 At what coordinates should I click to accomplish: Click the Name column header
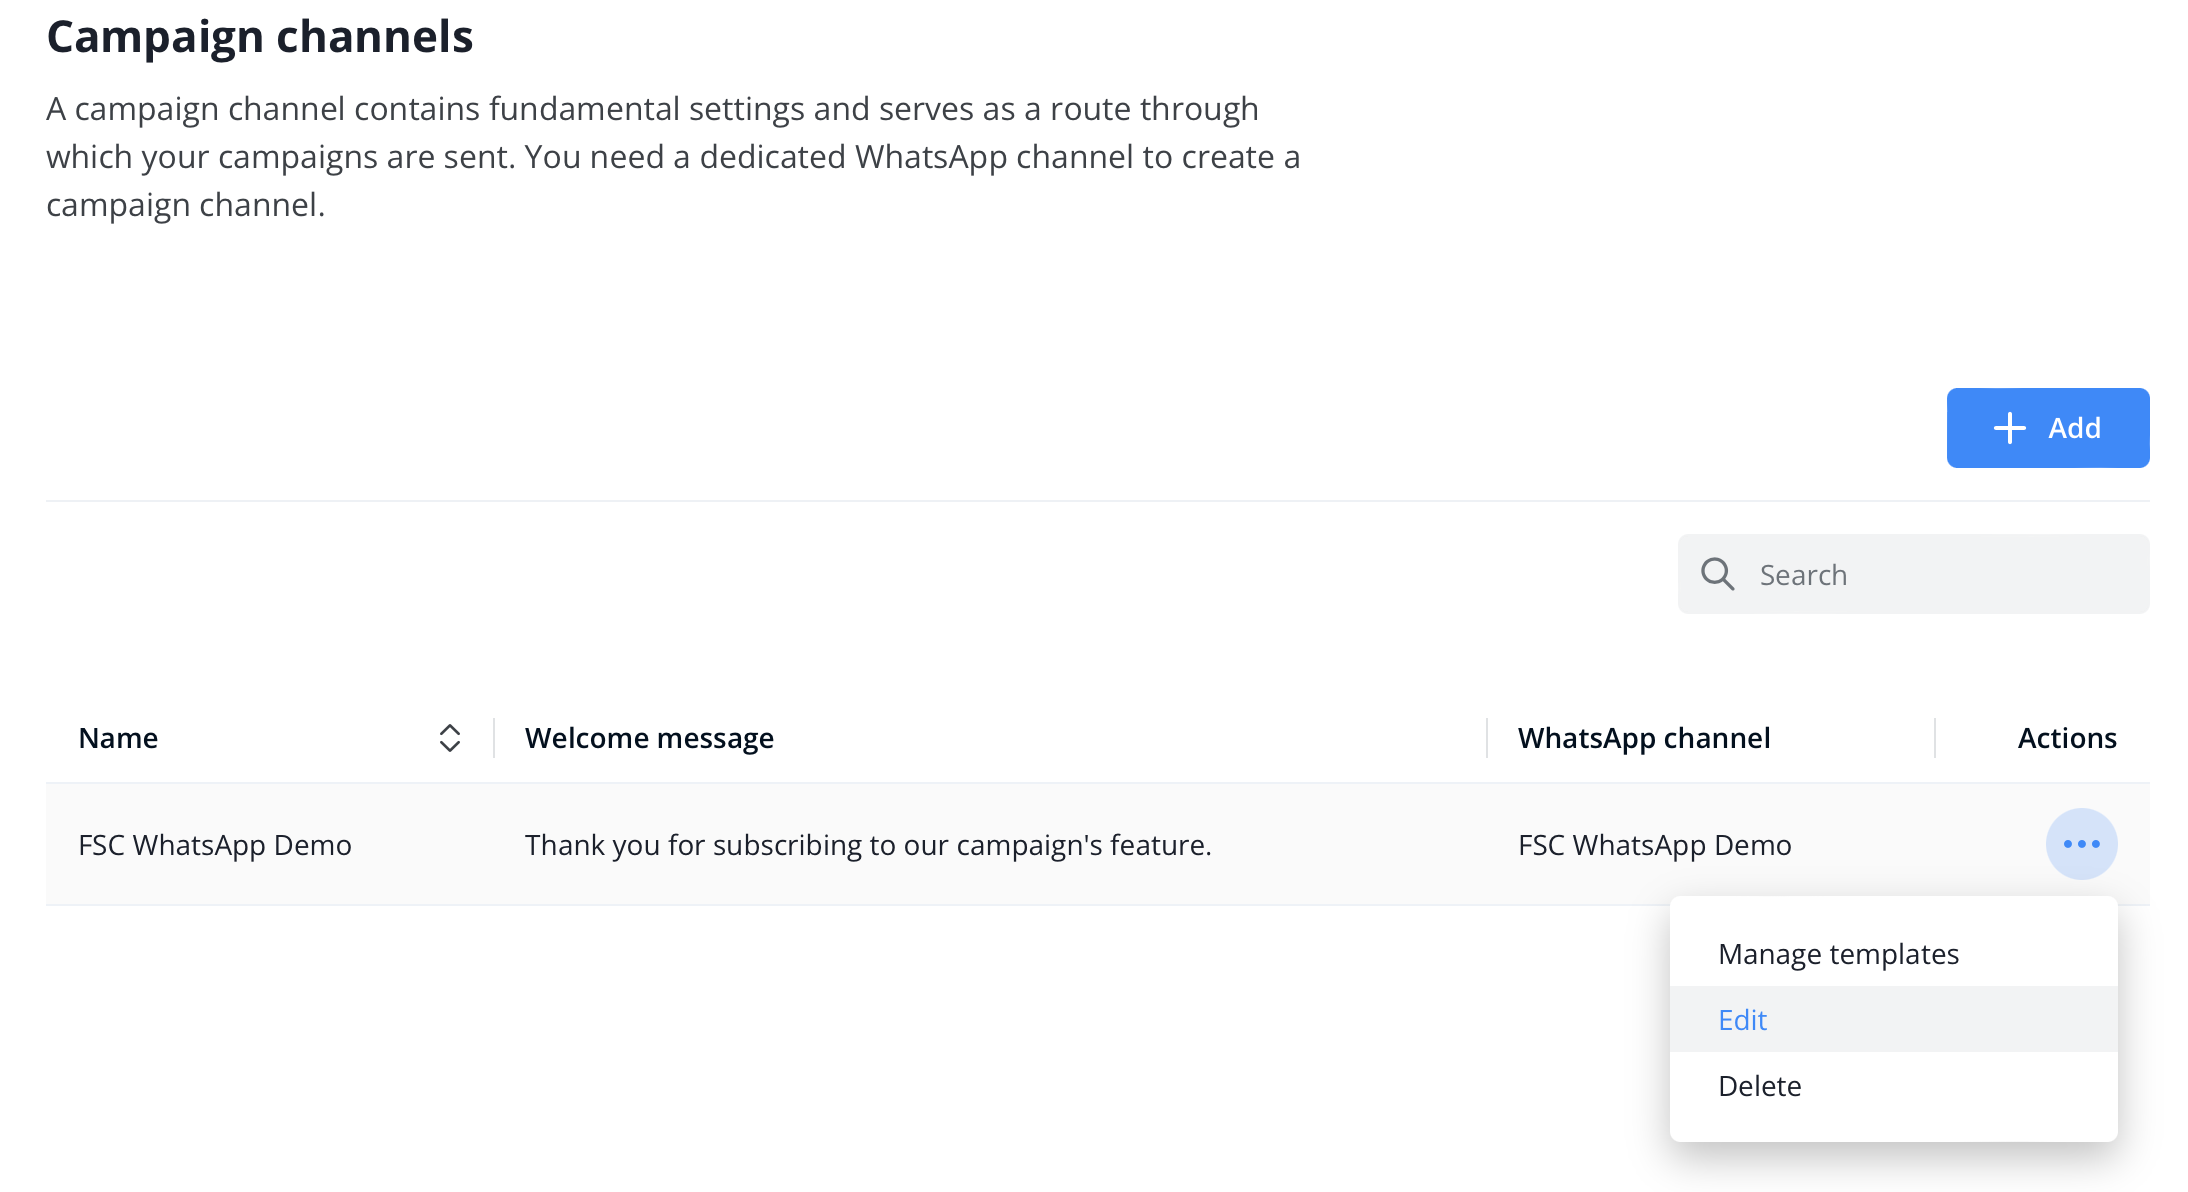coord(118,738)
